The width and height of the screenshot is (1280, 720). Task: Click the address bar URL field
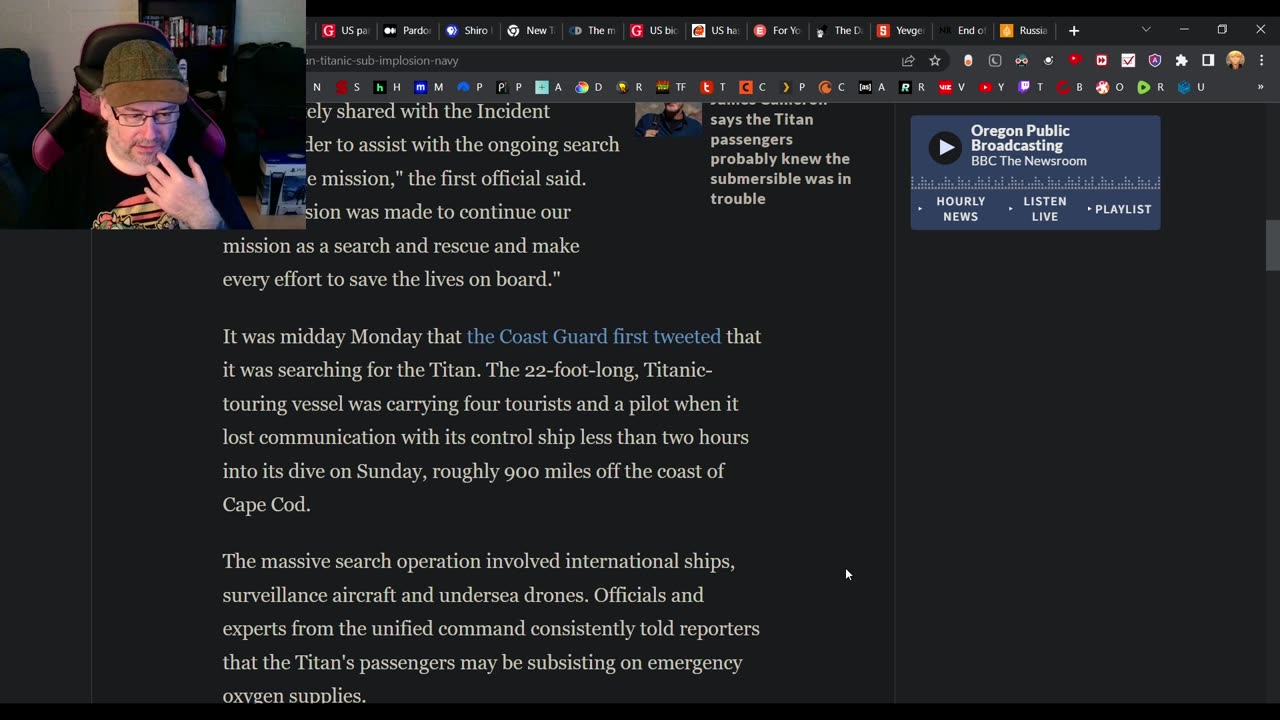600,60
